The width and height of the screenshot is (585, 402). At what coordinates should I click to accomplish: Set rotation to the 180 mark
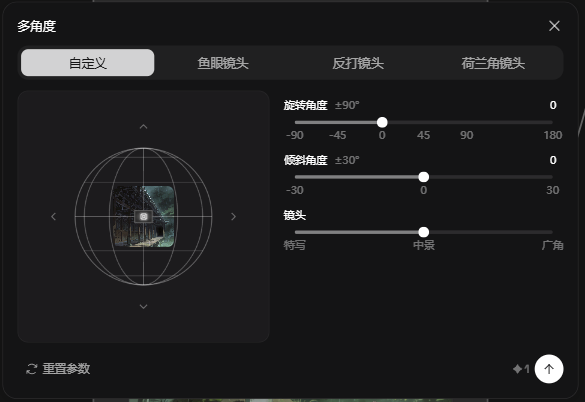pos(553,135)
